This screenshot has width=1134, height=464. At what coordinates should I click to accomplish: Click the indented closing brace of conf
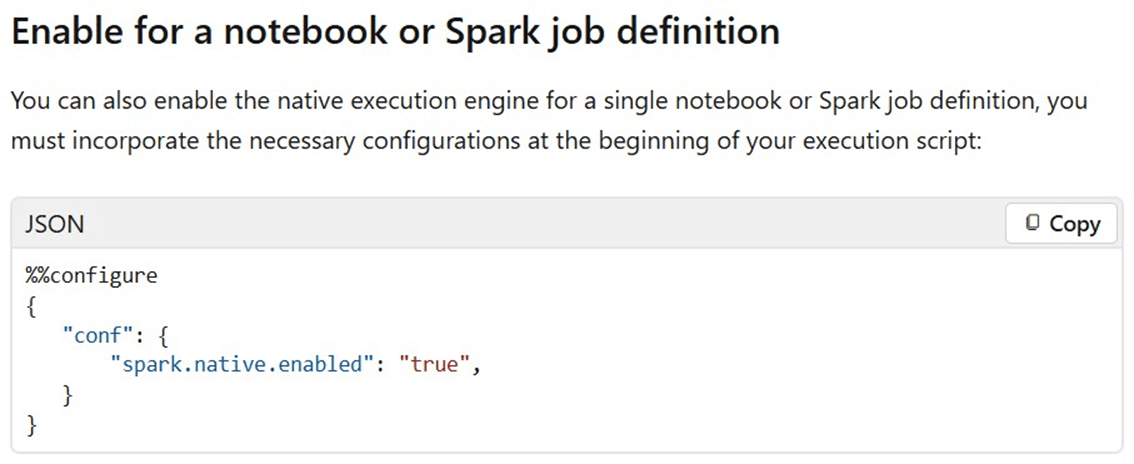click(68, 395)
